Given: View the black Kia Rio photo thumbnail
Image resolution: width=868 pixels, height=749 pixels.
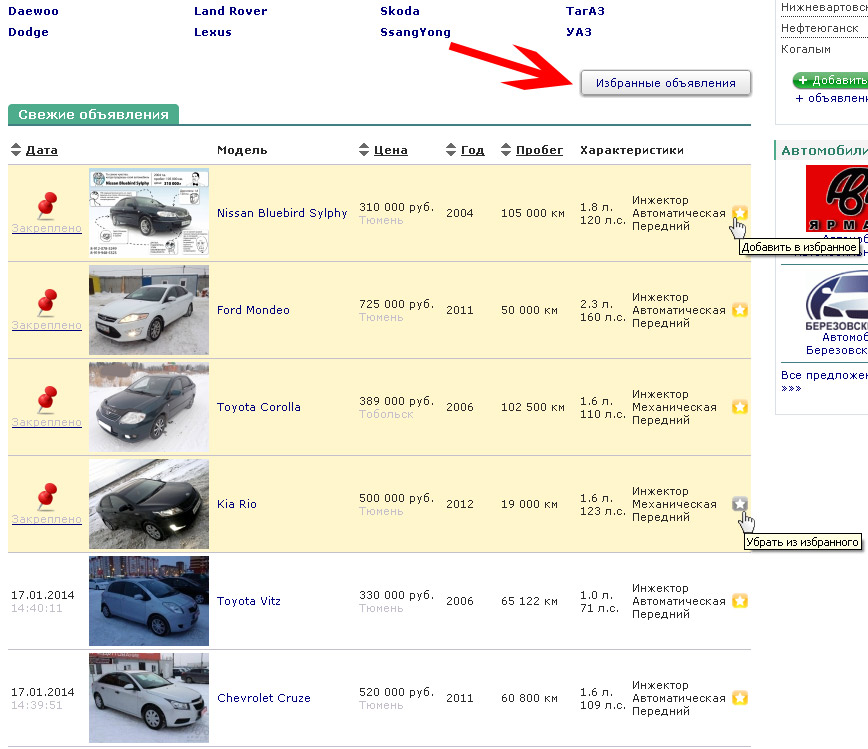Looking at the screenshot, I should click(149, 504).
